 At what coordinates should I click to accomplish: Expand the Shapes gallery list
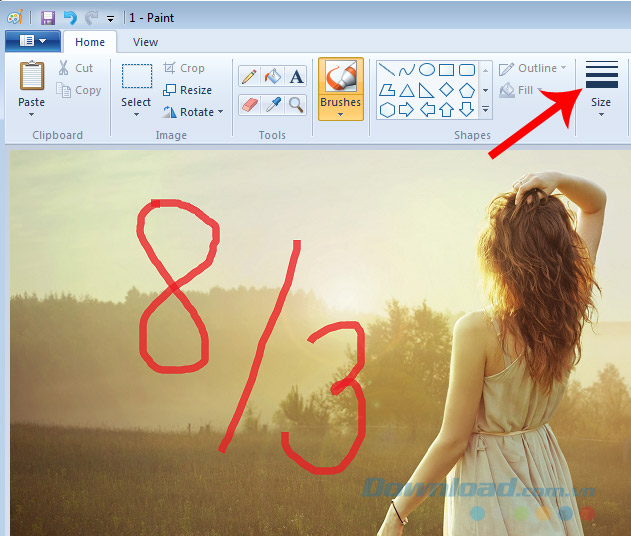[x=486, y=109]
